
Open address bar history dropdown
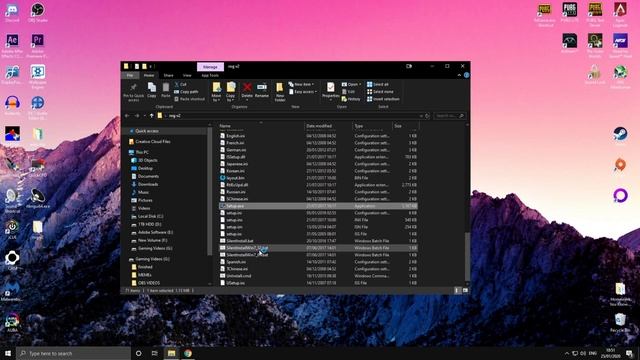[x=421, y=116]
